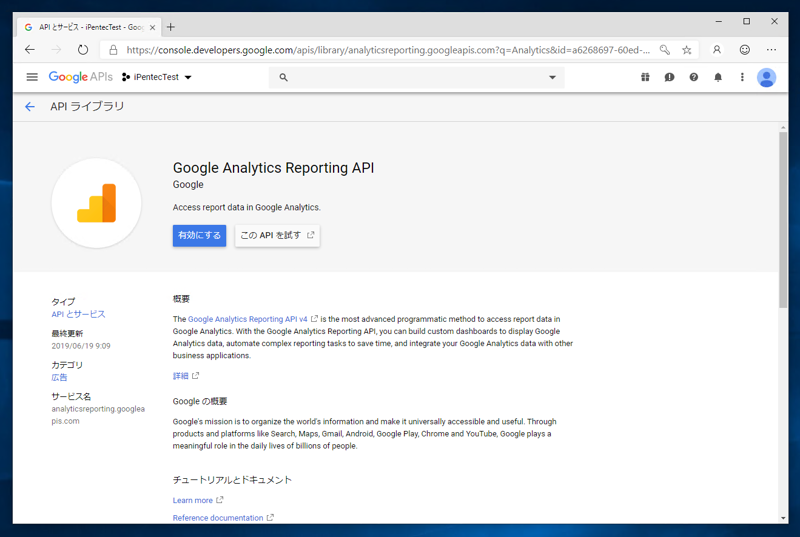The image size is (800, 537).
Task: Click the page vertical scrollbar thumb
Action: 783,220
